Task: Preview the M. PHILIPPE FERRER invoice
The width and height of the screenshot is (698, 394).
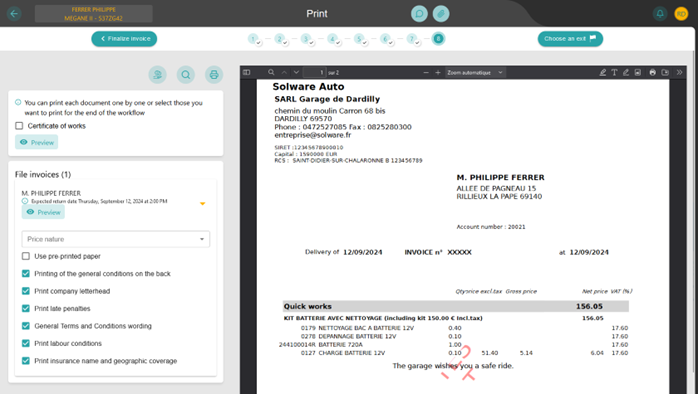Action: click(x=43, y=212)
